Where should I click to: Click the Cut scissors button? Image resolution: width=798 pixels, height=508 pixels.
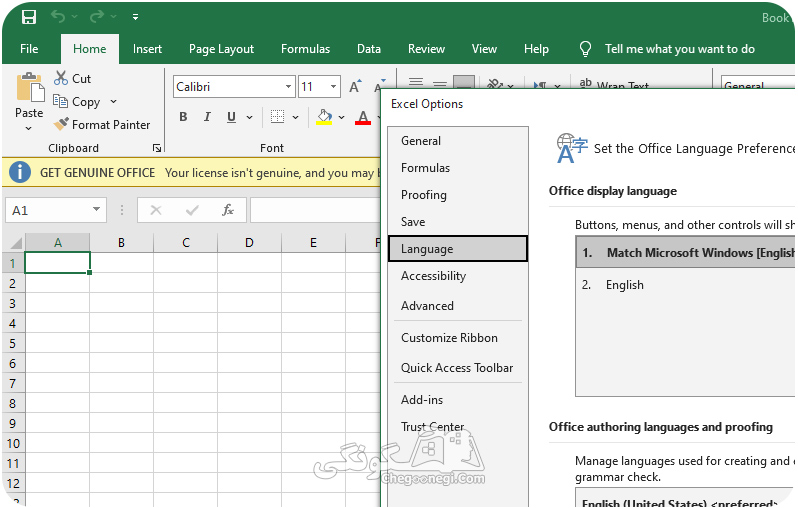[x=72, y=78]
